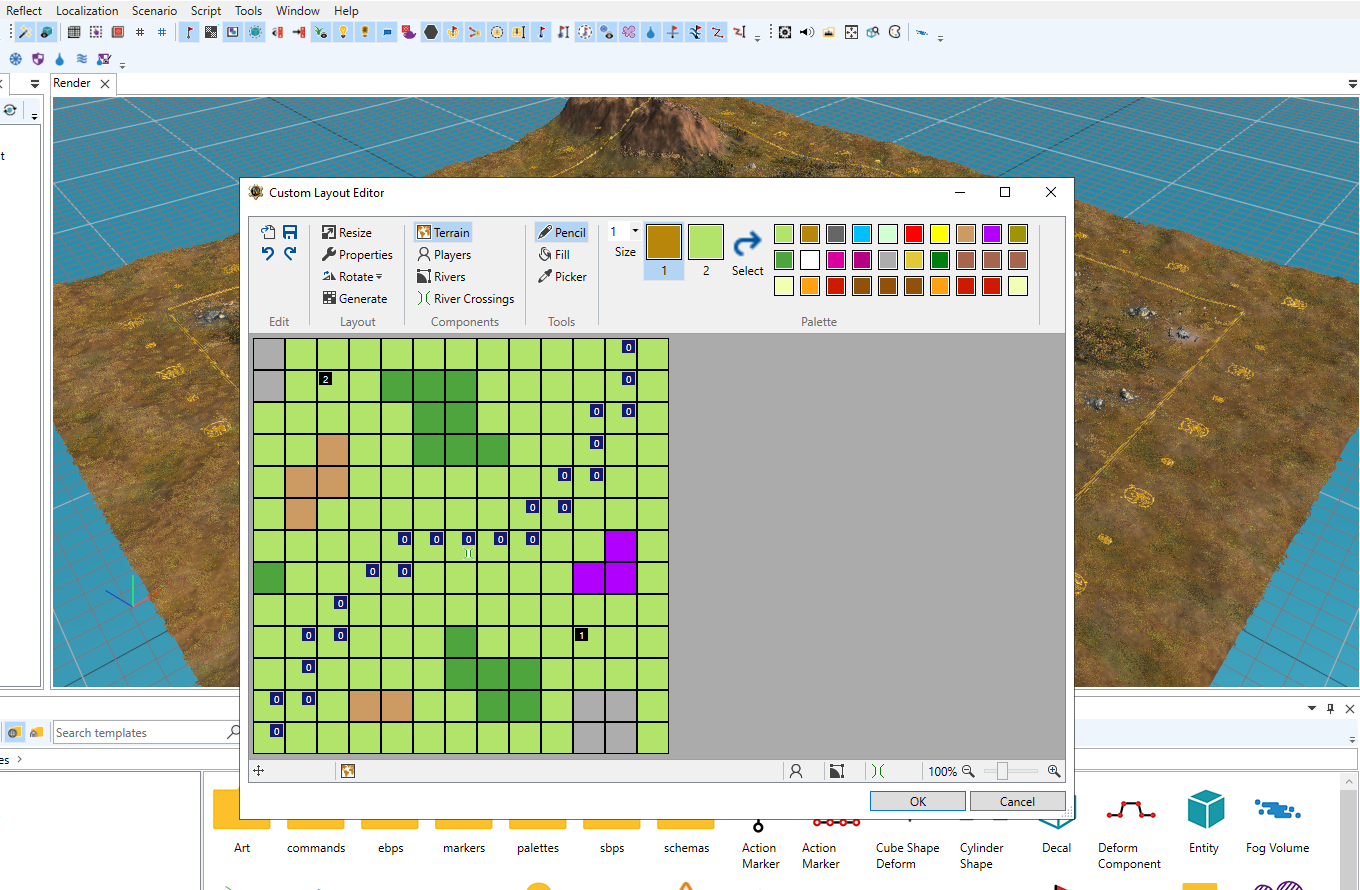Click the Undo arrow in Edit group

tap(268, 254)
